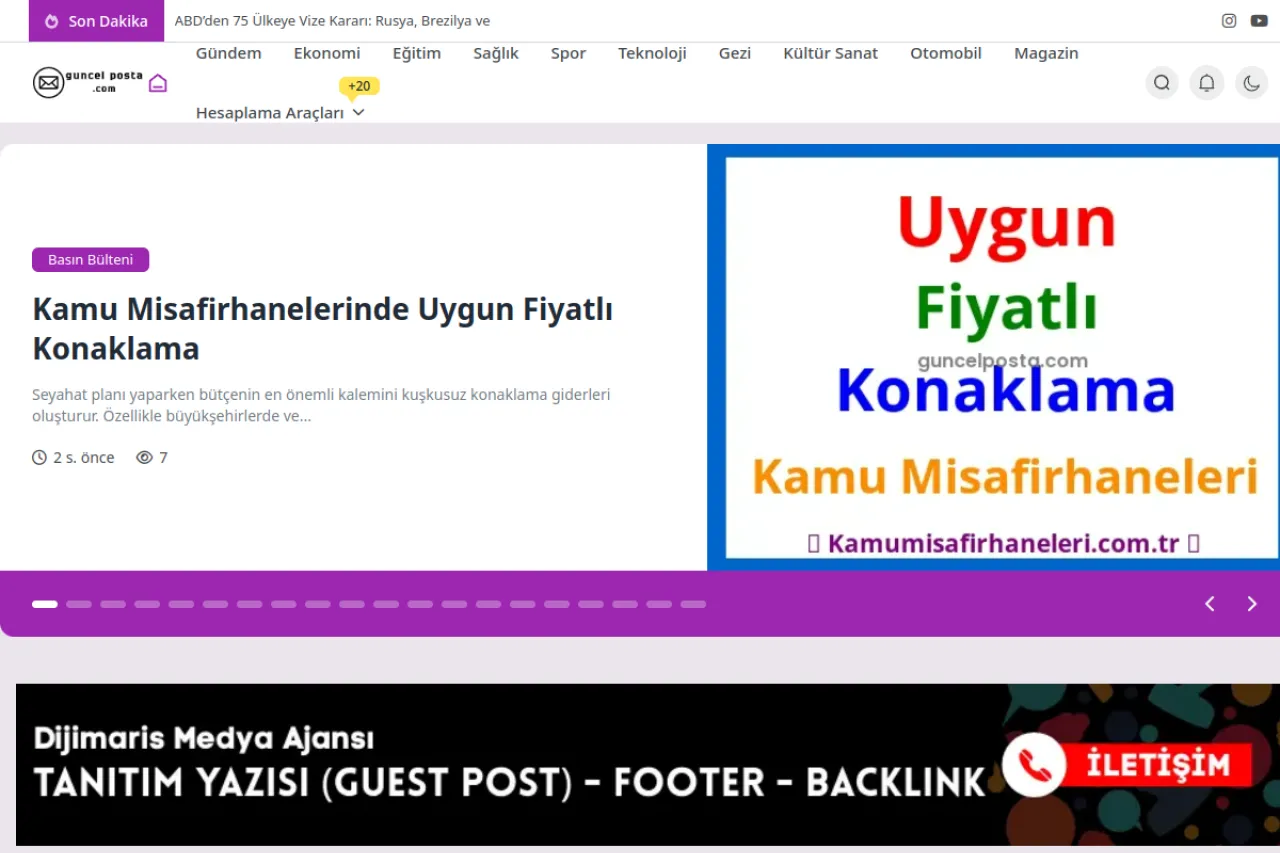Open the Kültür Sanat section
This screenshot has height=853, width=1280.
830,53
